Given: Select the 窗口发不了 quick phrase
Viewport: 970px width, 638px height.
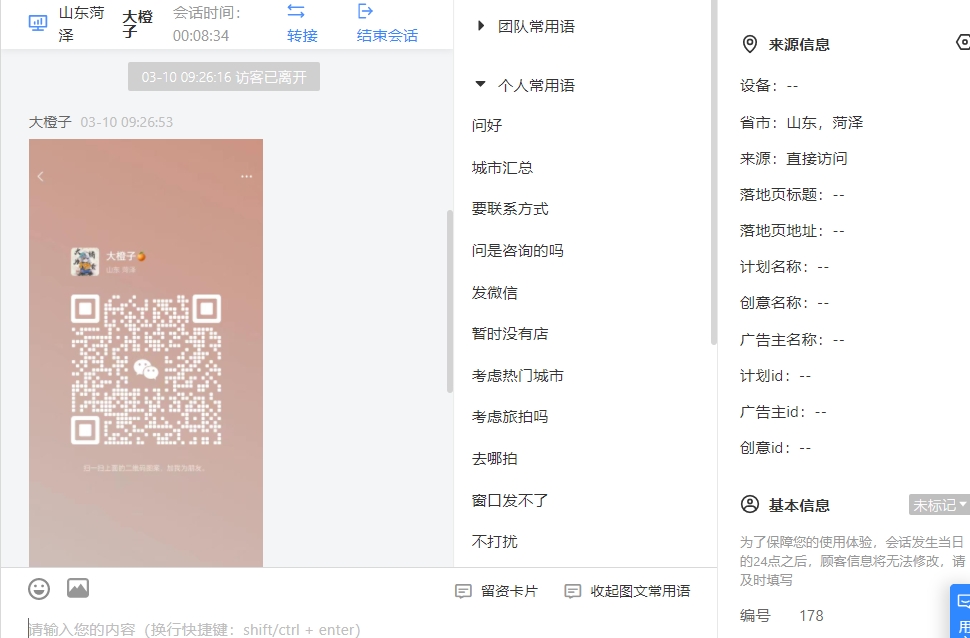Looking at the screenshot, I should [x=510, y=500].
